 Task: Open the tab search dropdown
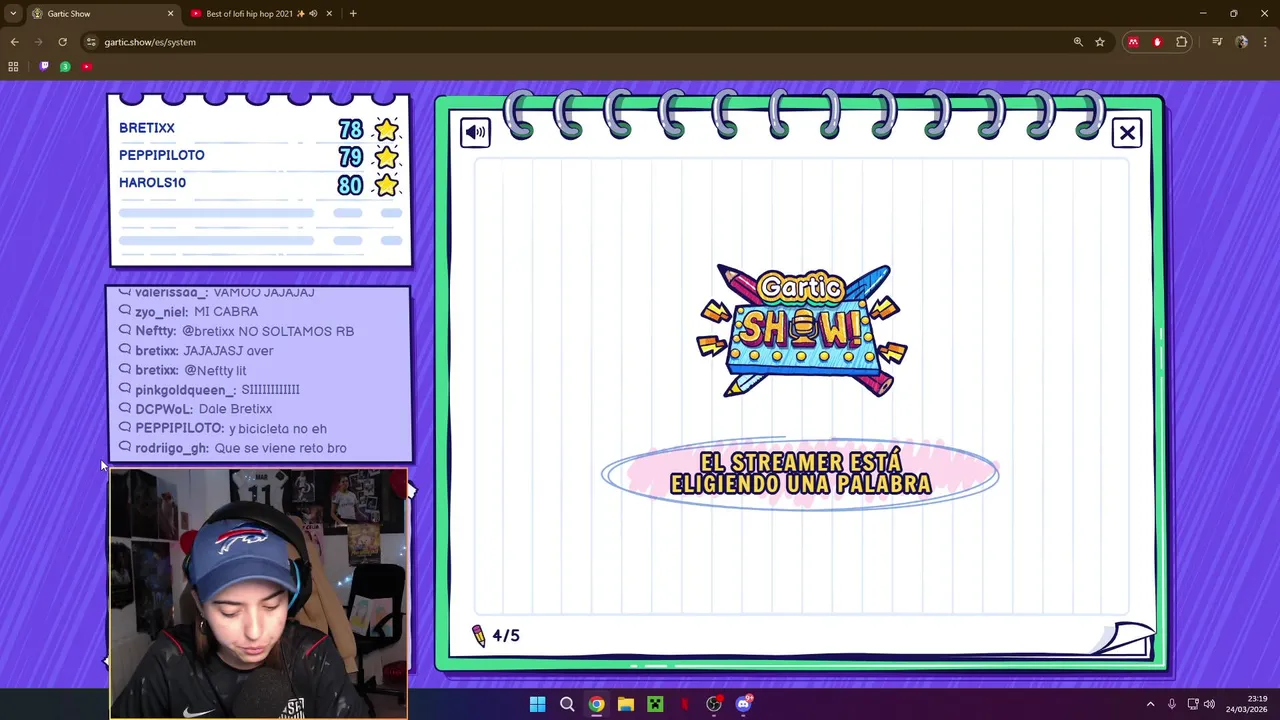point(13,13)
